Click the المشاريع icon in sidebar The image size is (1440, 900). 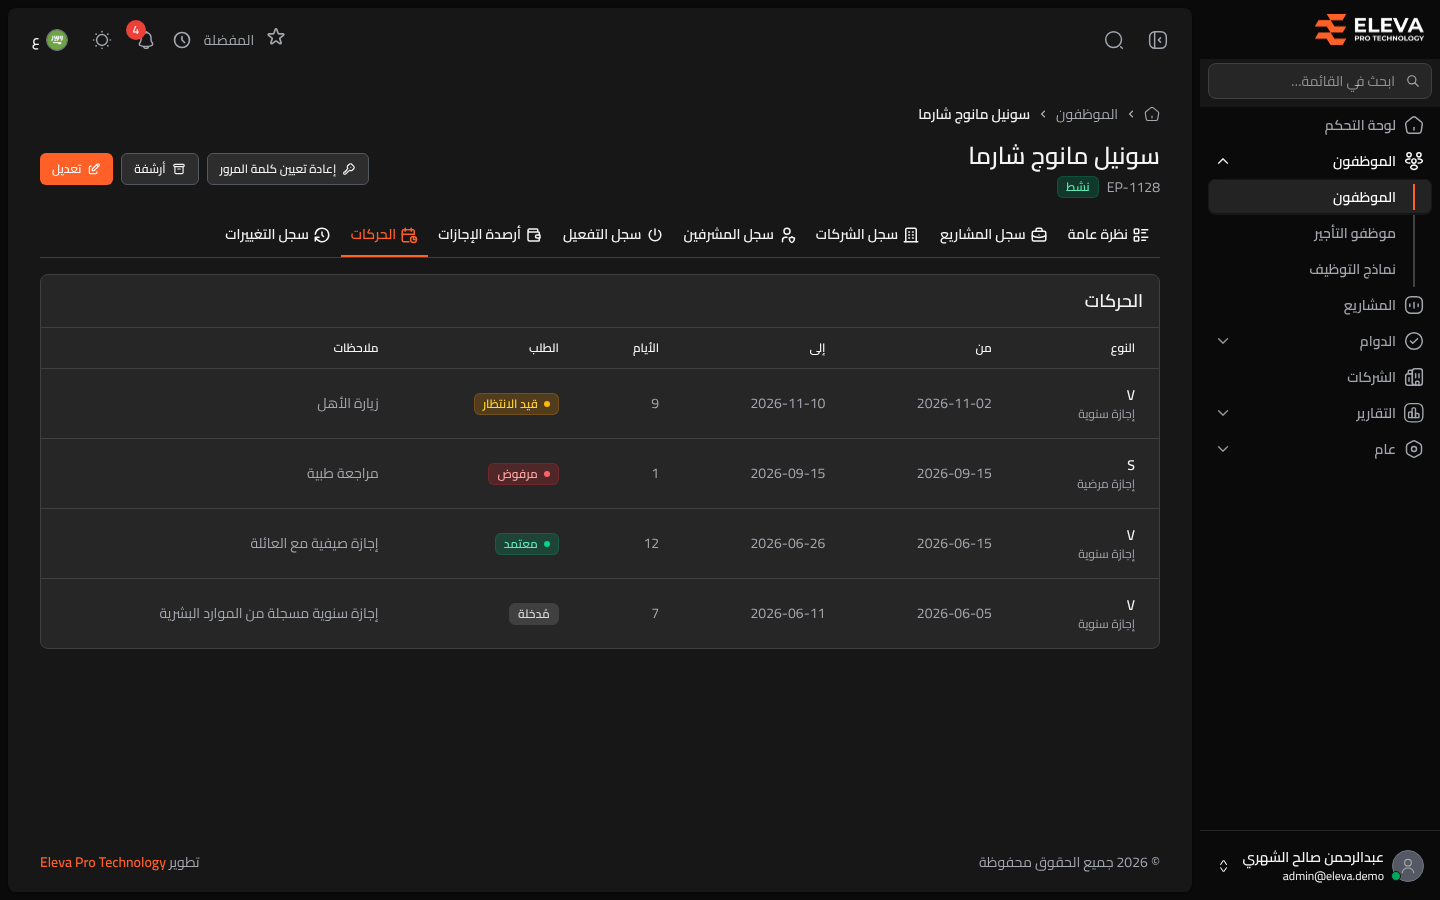click(x=1414, y=305)
